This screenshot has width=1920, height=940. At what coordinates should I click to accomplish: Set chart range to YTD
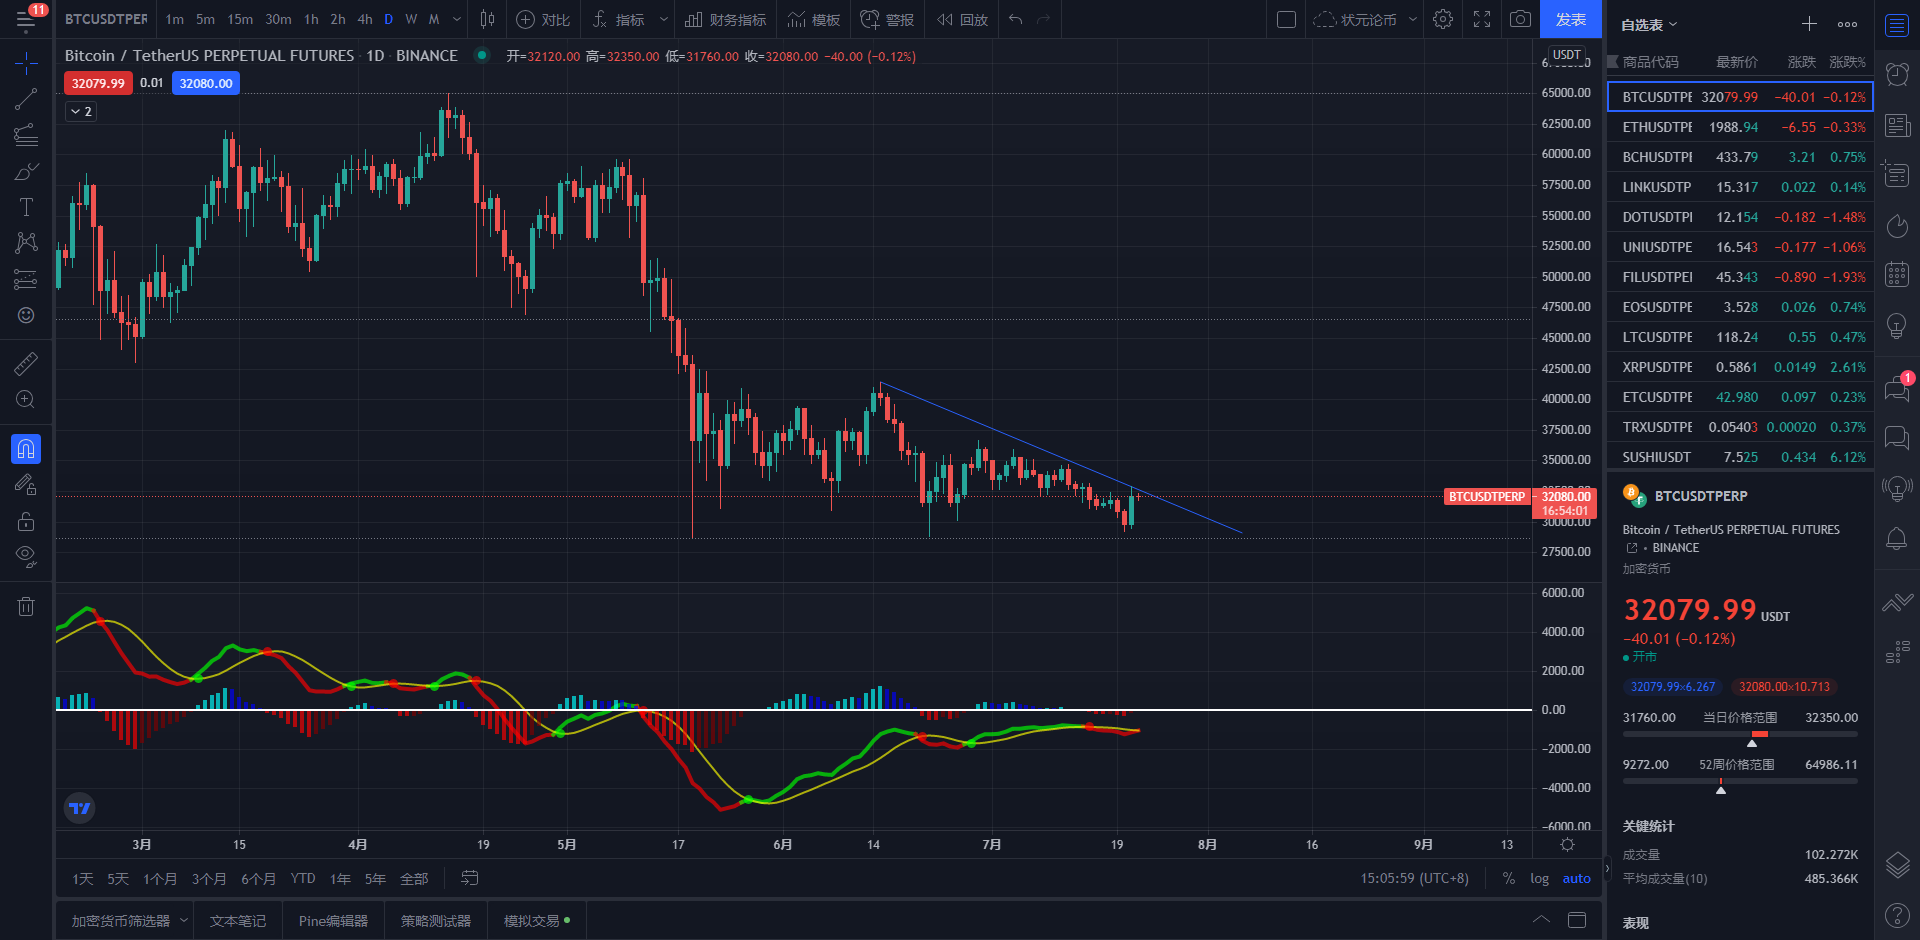point(303,878)
